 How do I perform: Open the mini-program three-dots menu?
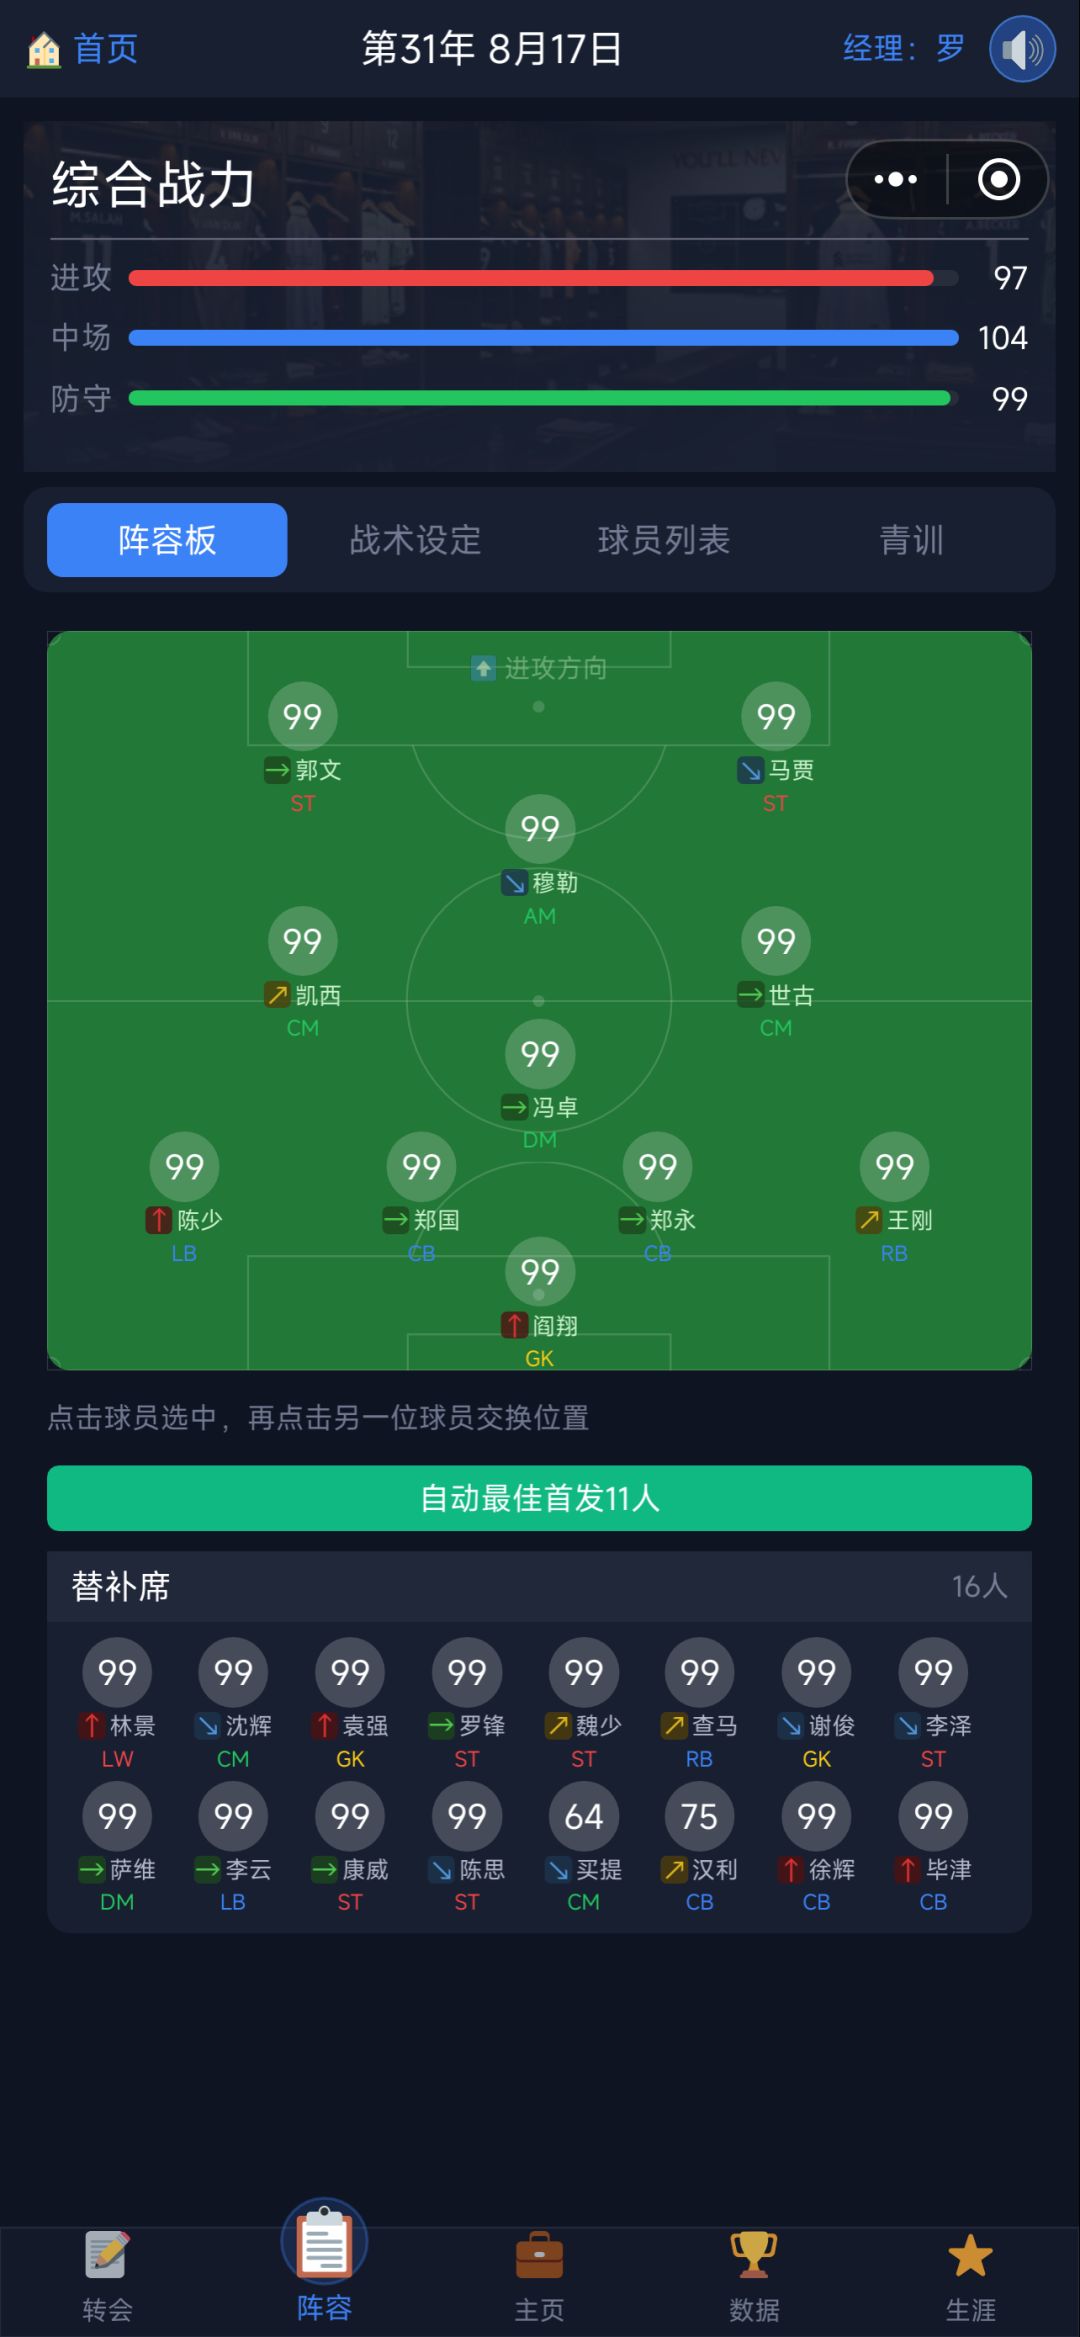tap(896, 180)
